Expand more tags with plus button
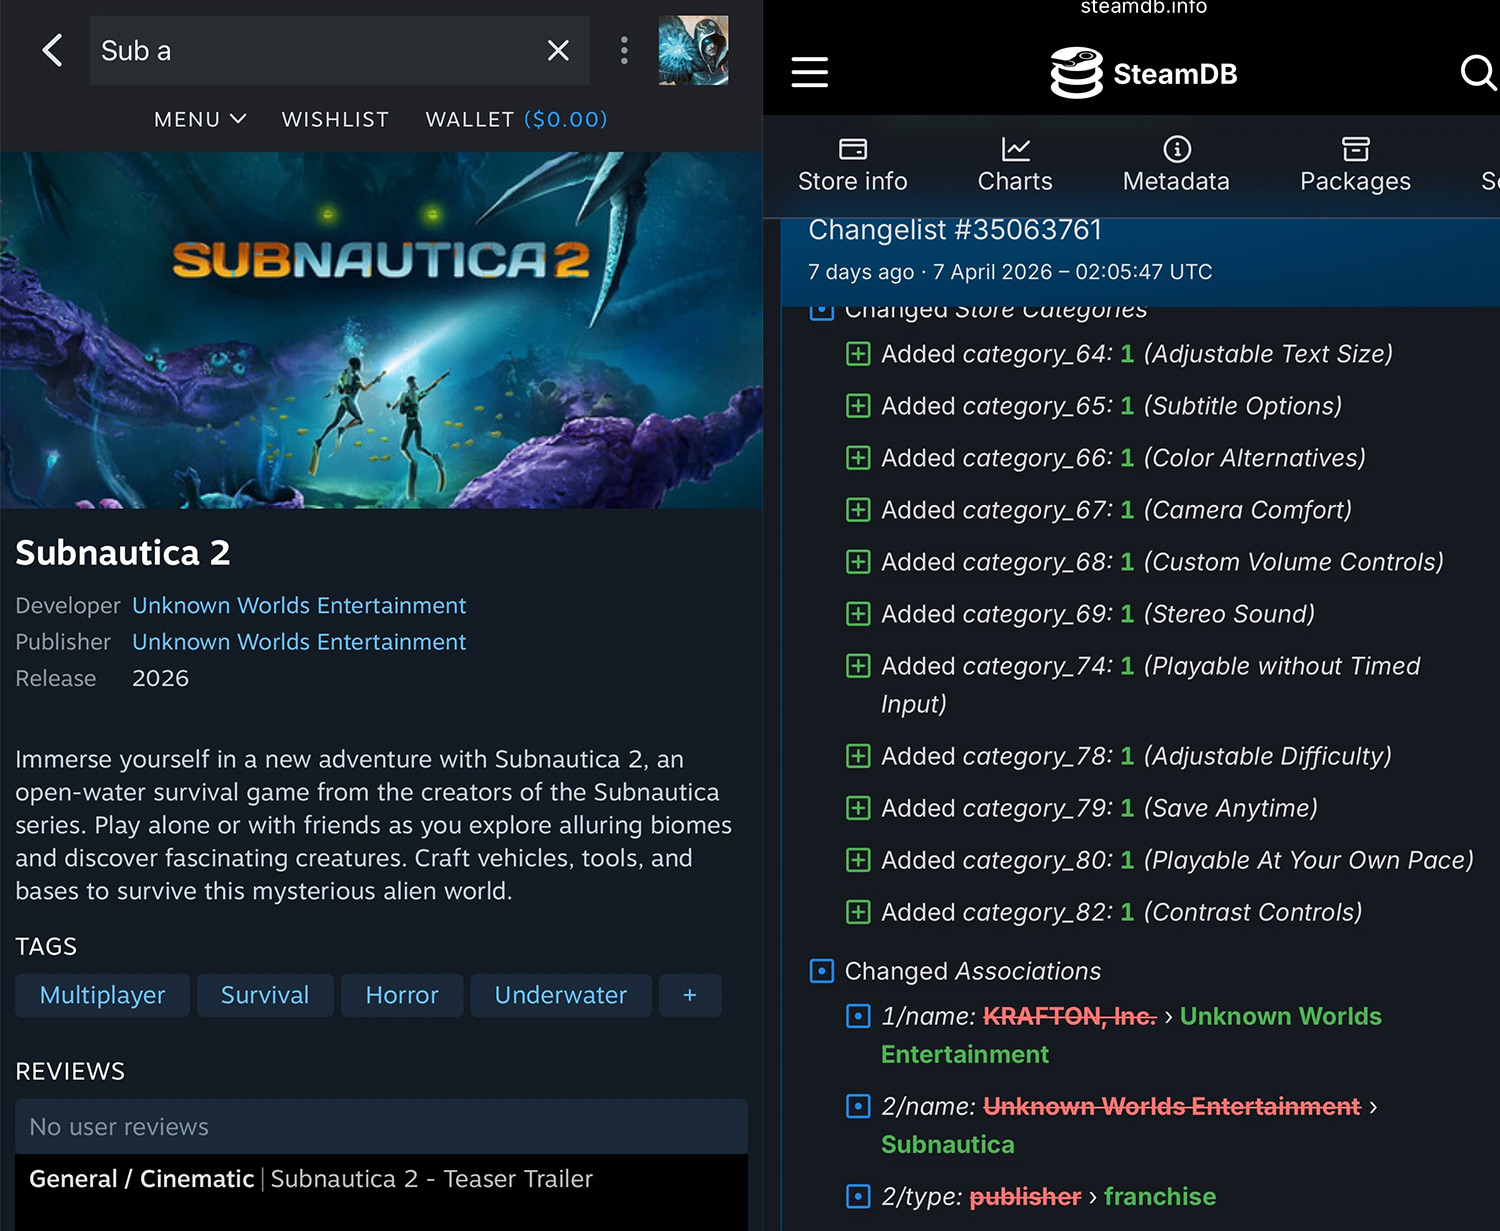This screenshot has height=1231, width=1500. coord(689,995)
